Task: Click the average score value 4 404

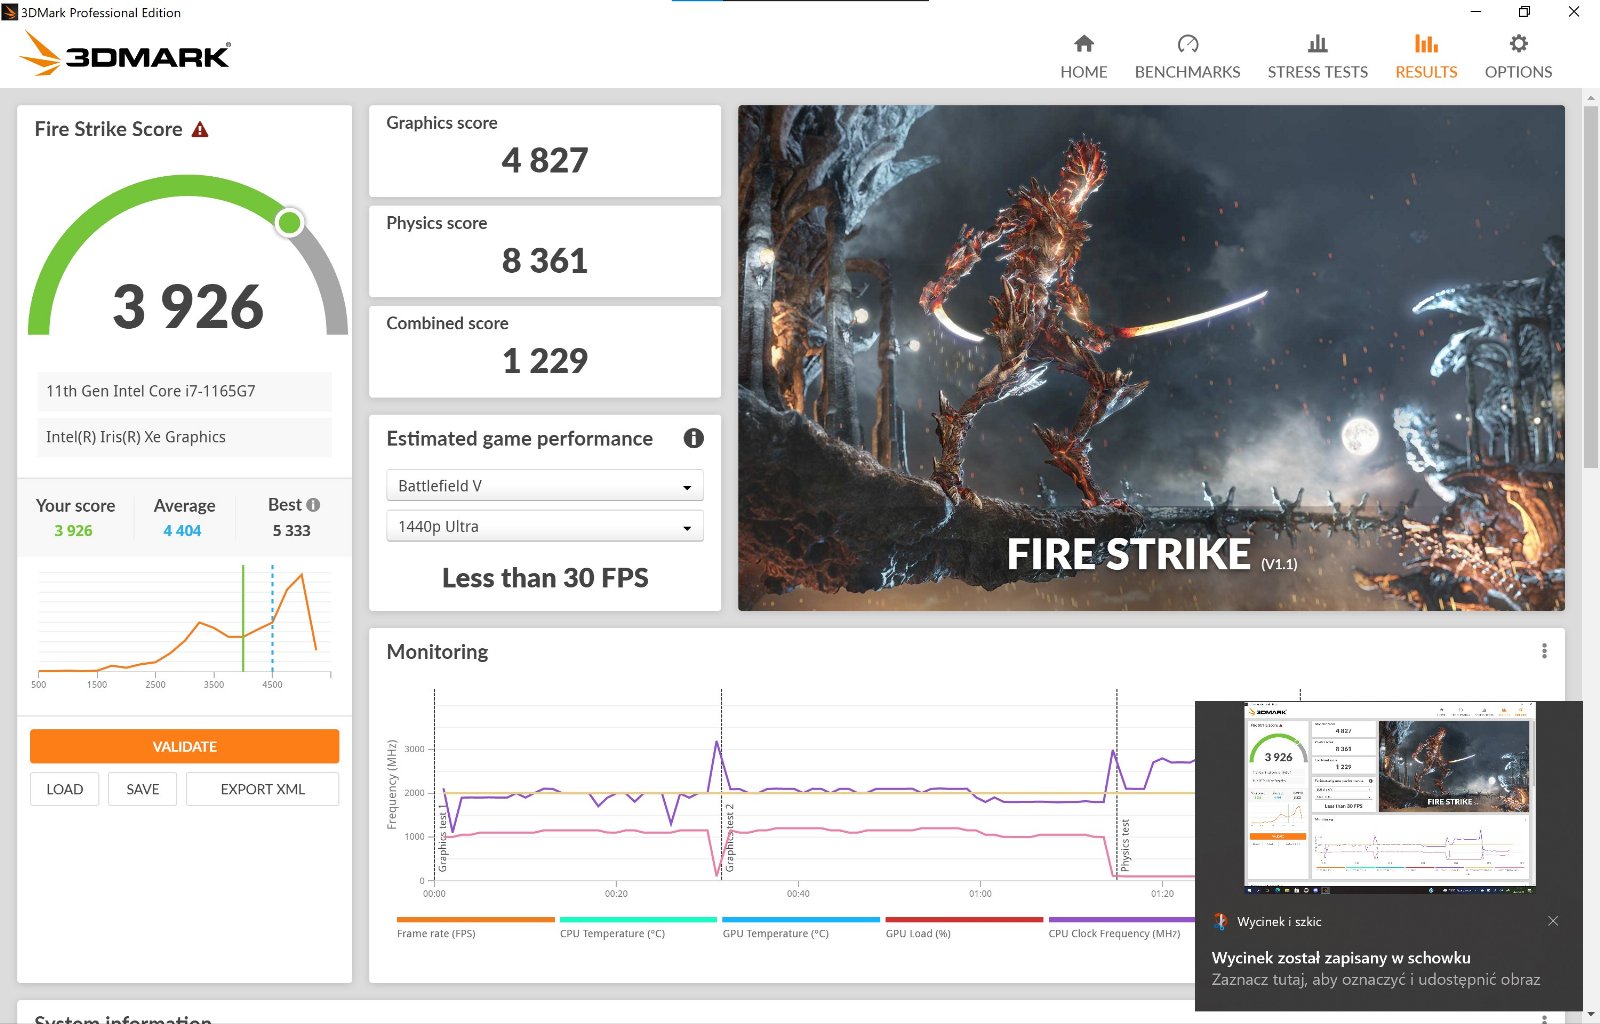Action: pyautogui.click(x=182, y=531)
